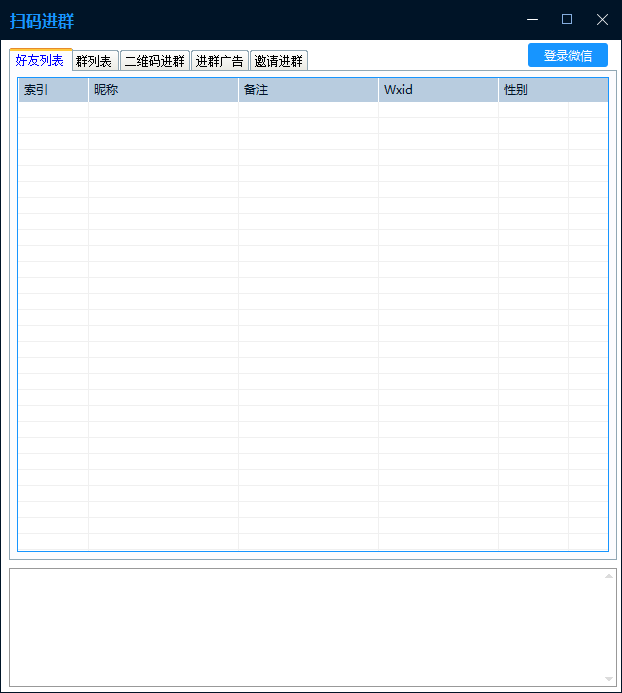Go to the 进群广告 tab
The width and height of the screenshot is (622, 693).
[x=220, y=61]
